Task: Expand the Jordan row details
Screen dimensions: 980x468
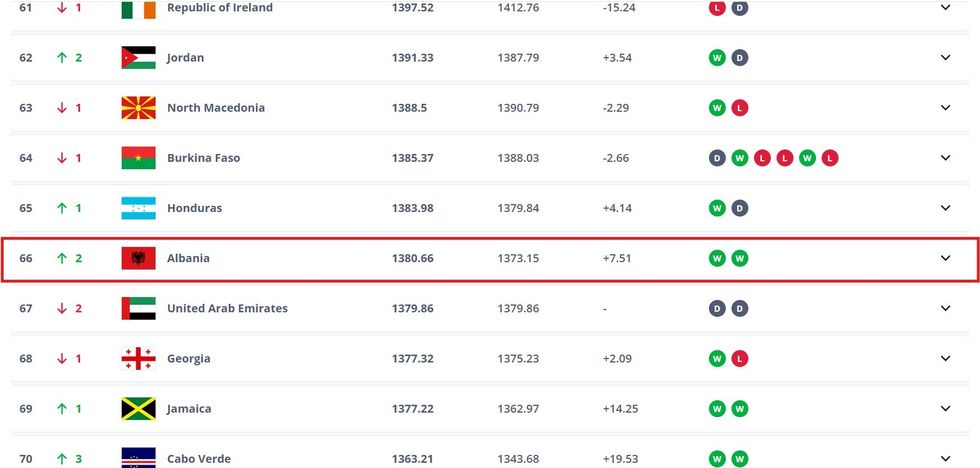Action: click(x=945, y=58)
